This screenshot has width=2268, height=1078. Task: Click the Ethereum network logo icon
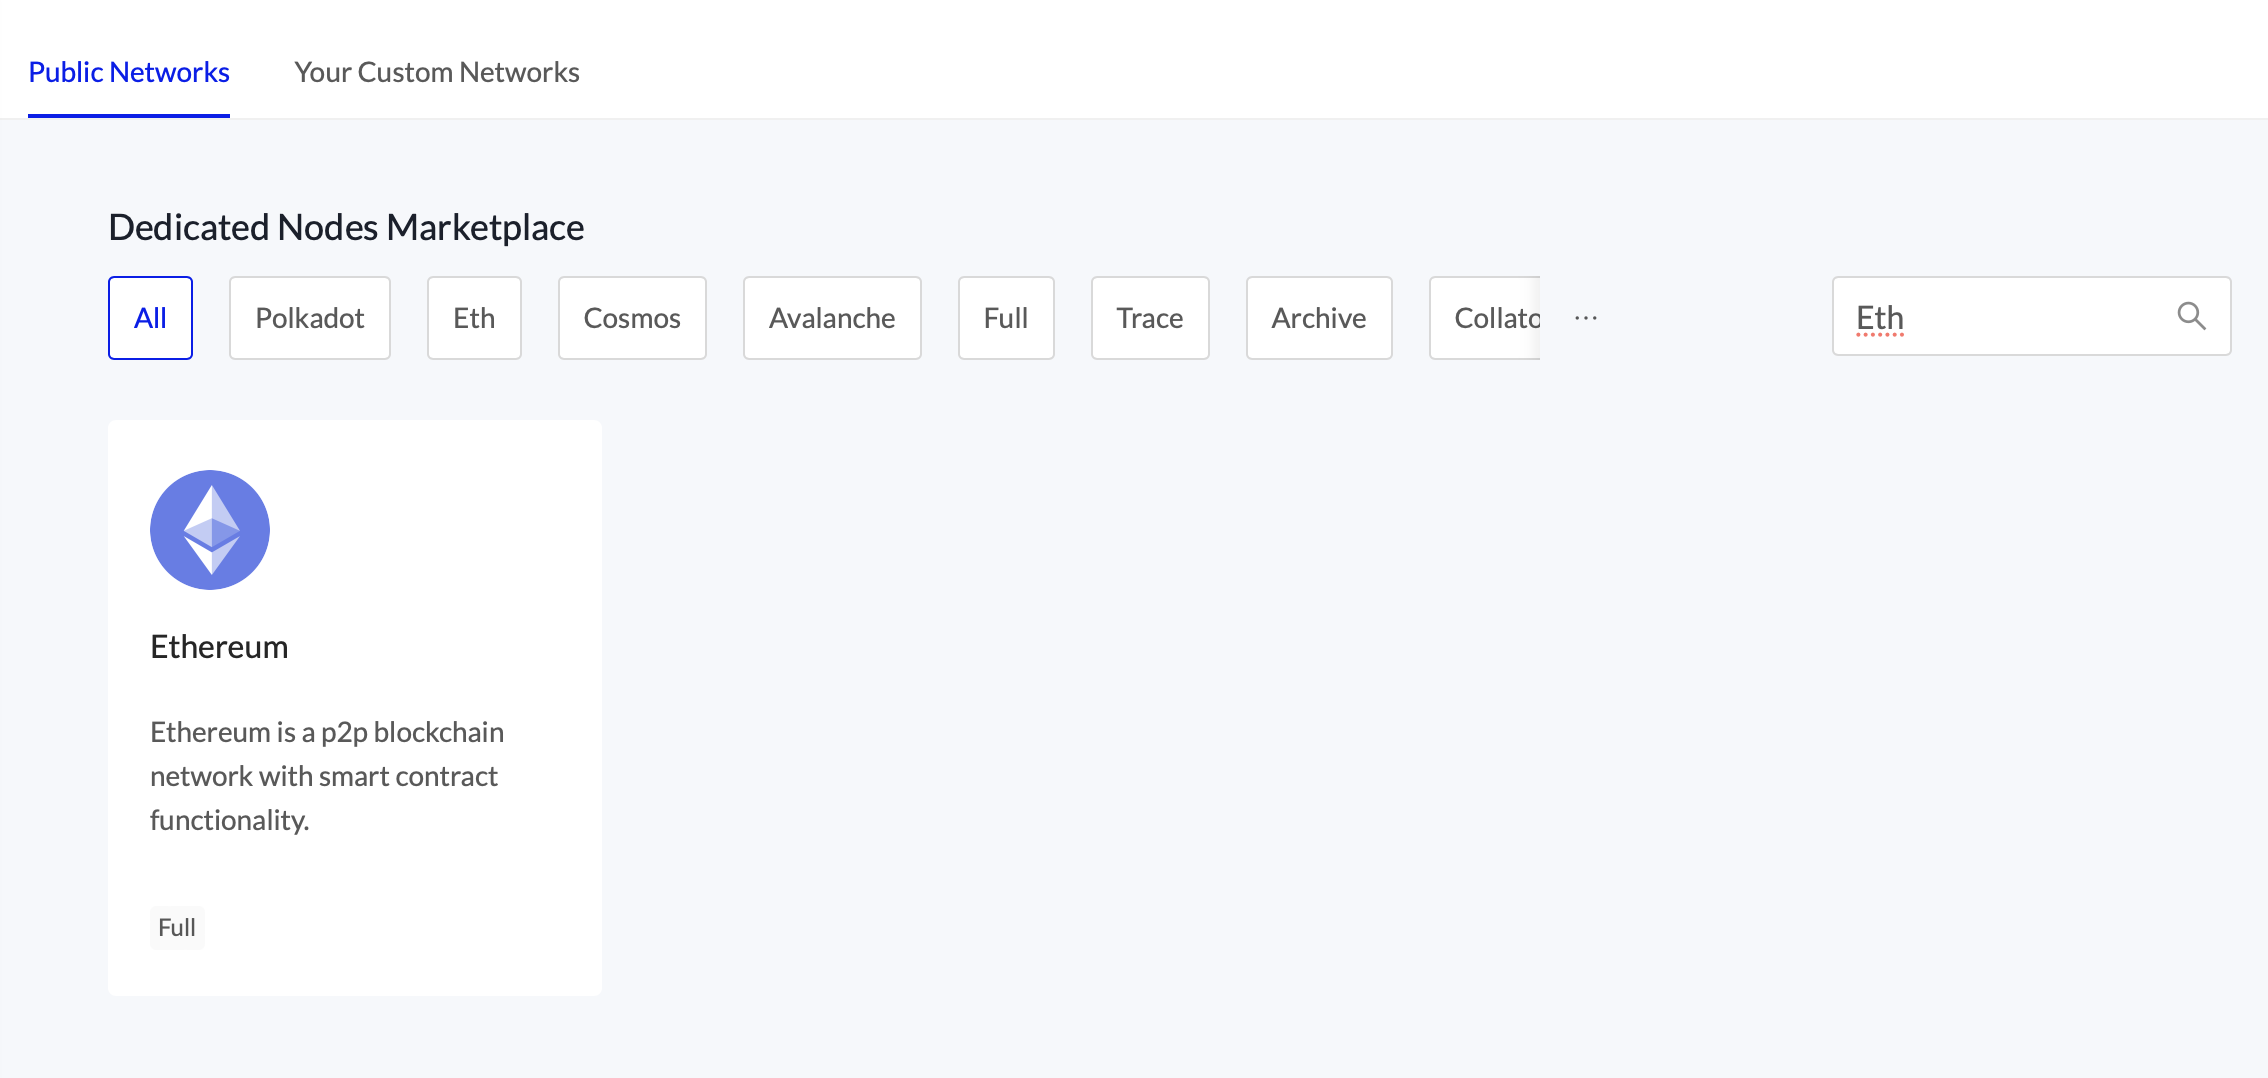coord(209,529)
